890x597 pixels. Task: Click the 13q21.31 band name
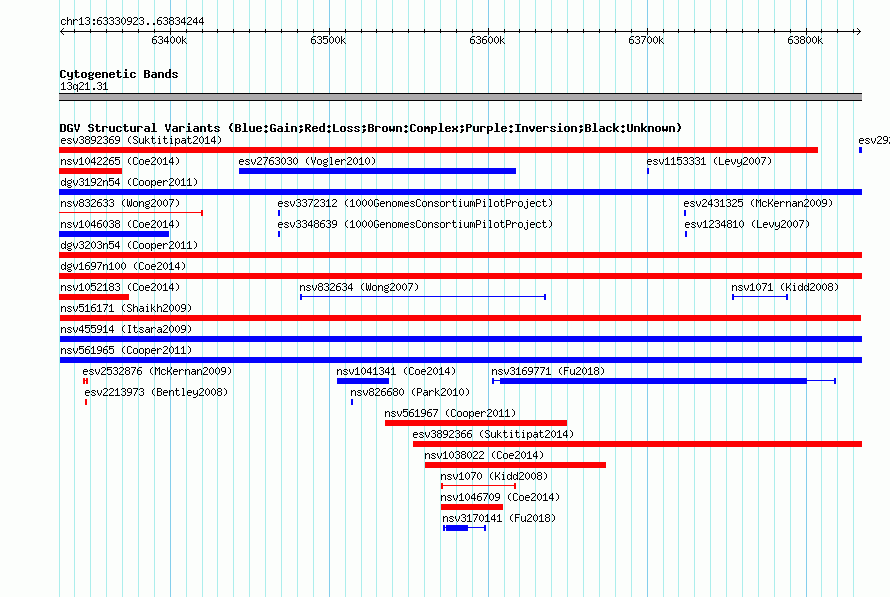(84, 86)
